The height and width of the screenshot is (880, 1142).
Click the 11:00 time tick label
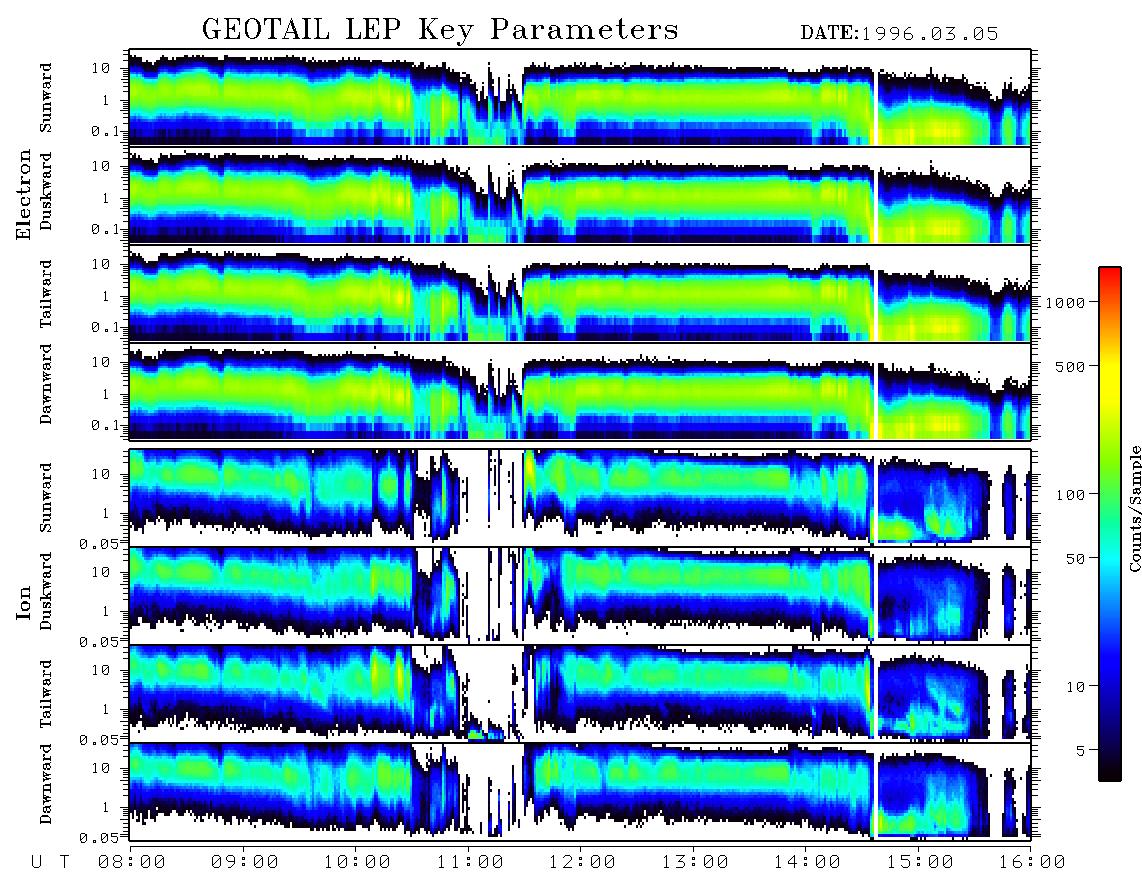tap(470, 862)
